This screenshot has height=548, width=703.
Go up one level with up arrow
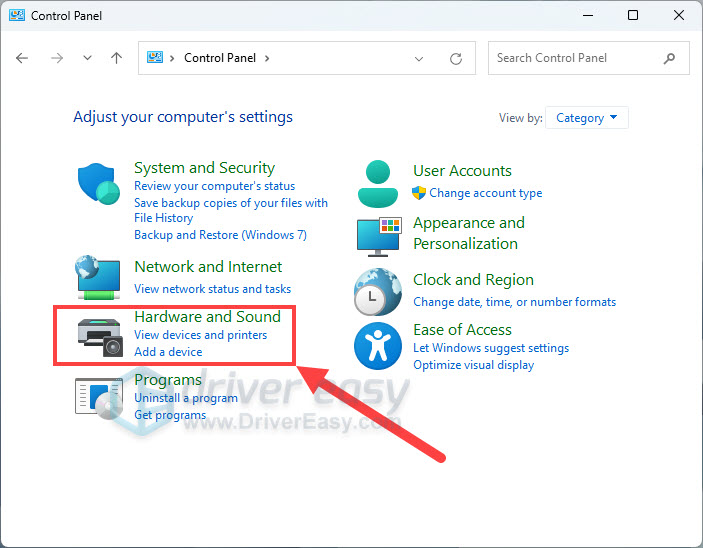point(116,58)
